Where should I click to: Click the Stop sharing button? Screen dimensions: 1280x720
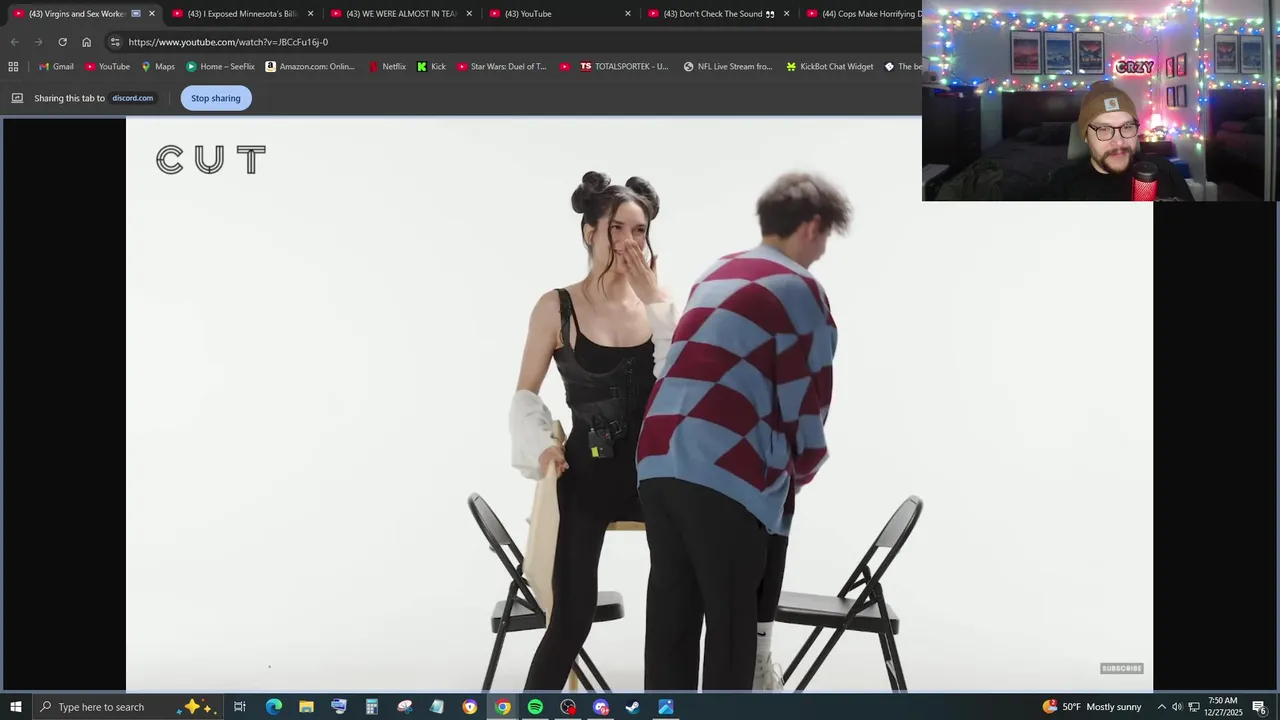216,98
